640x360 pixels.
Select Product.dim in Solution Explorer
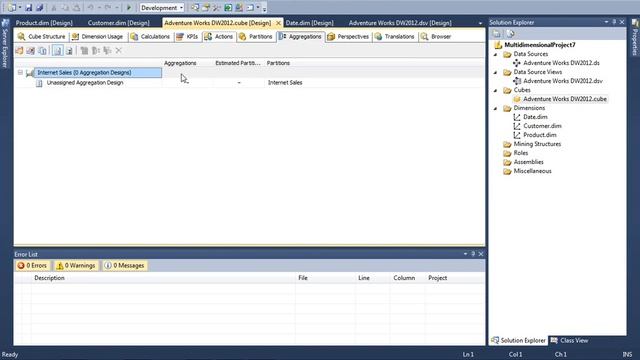click(540, 135)
